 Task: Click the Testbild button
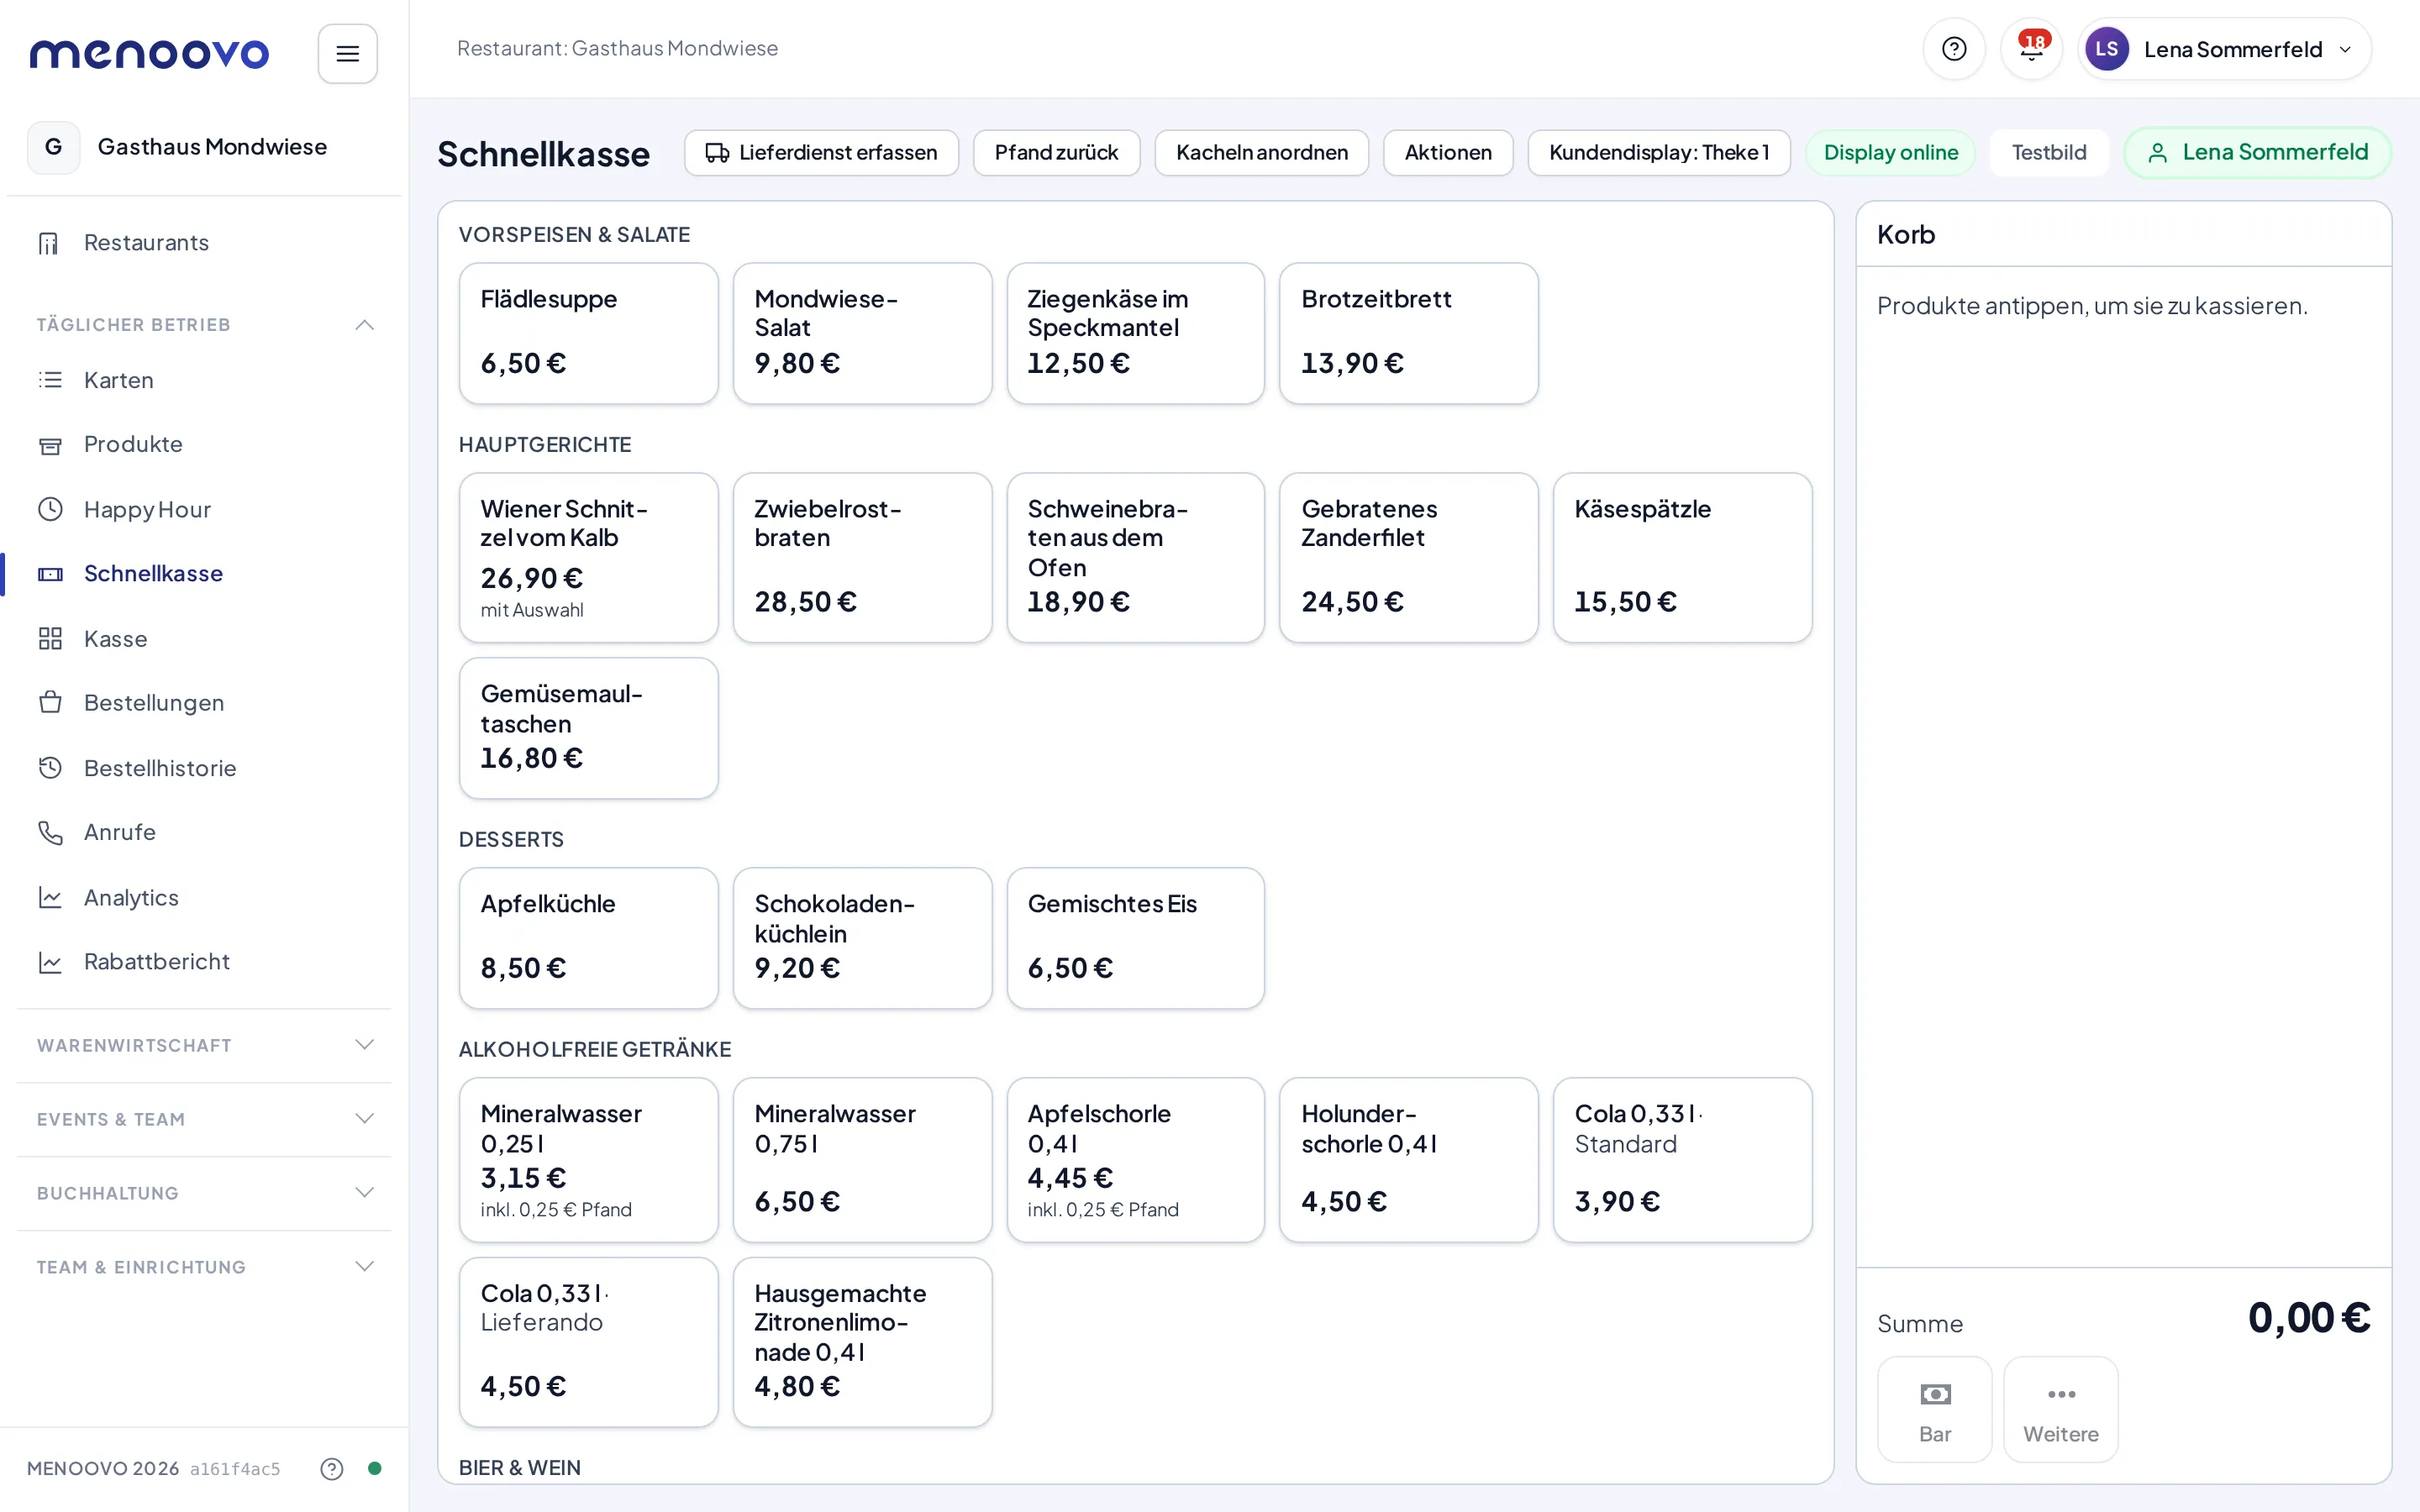2048,153
